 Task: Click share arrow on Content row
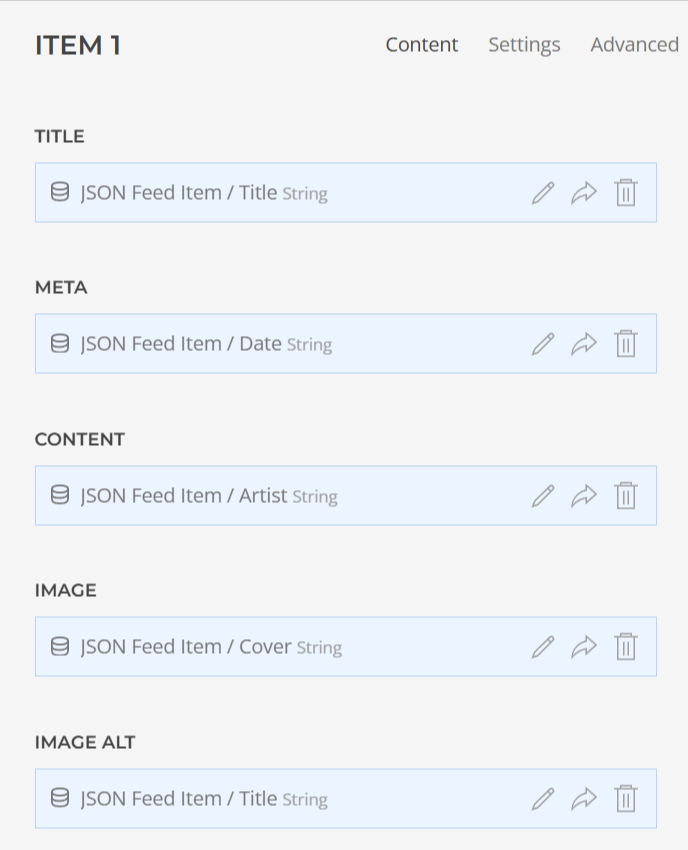pos(584,496)
